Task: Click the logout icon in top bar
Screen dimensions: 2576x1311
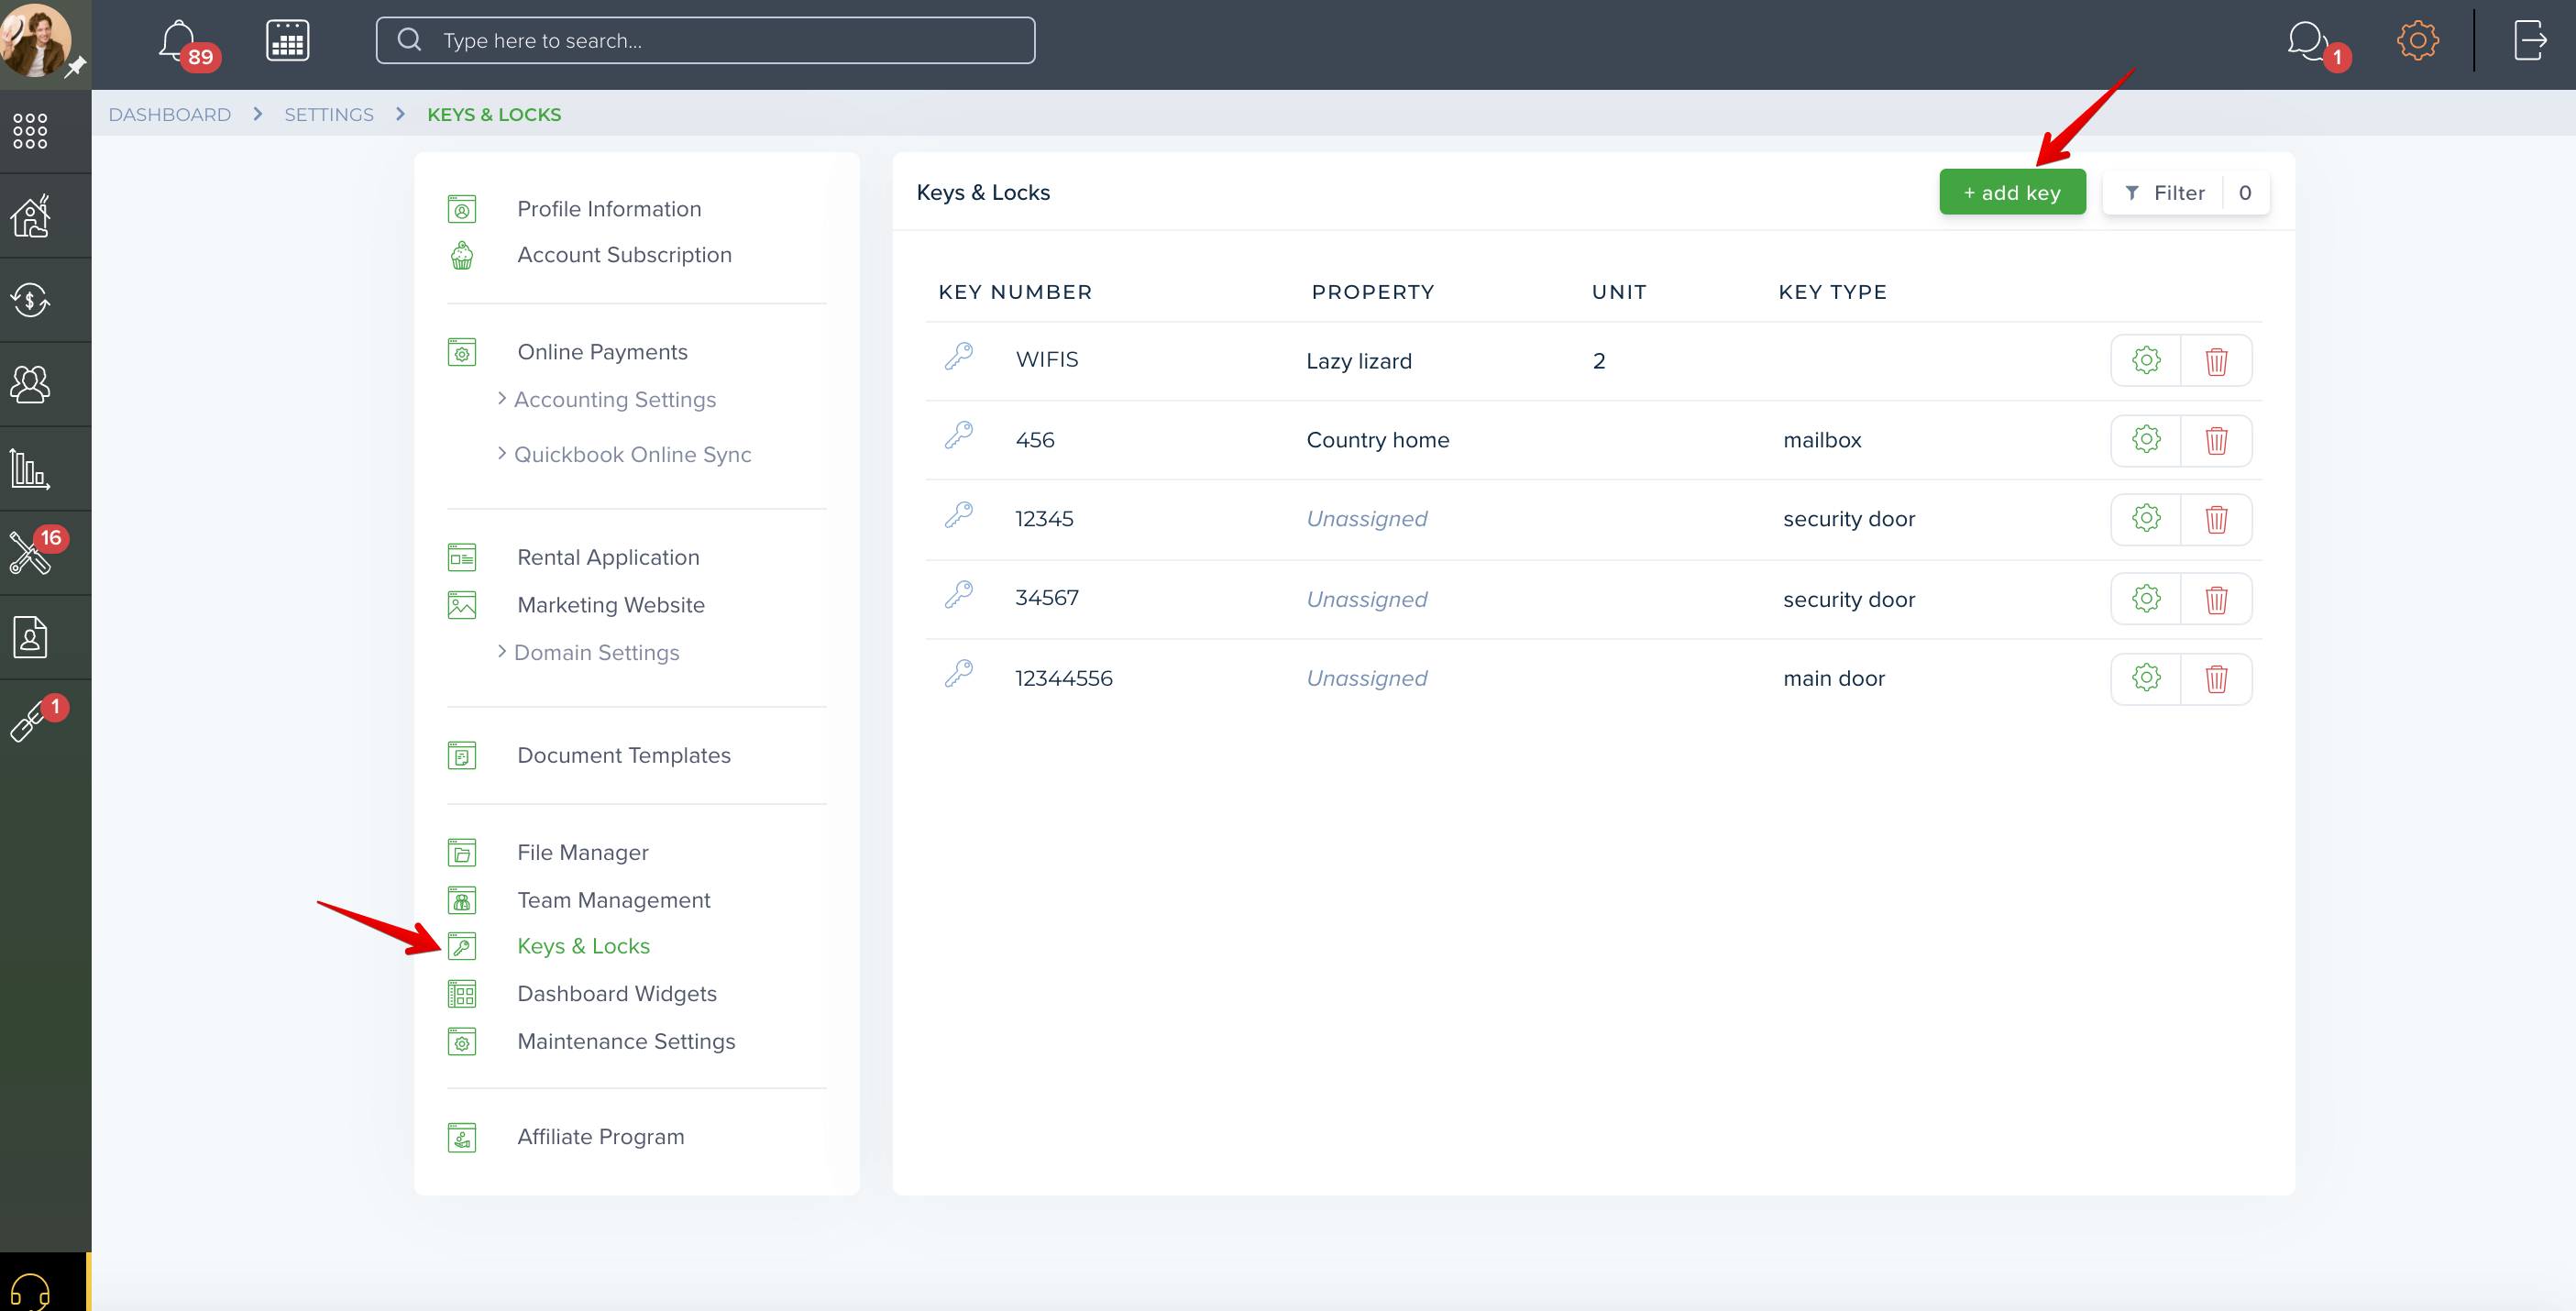Action: (2529, 41)
